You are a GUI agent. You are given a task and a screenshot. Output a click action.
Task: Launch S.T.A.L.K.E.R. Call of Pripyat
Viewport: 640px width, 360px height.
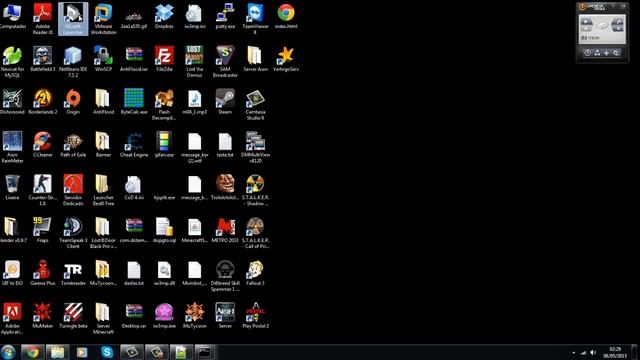click(x=256, y=233)
